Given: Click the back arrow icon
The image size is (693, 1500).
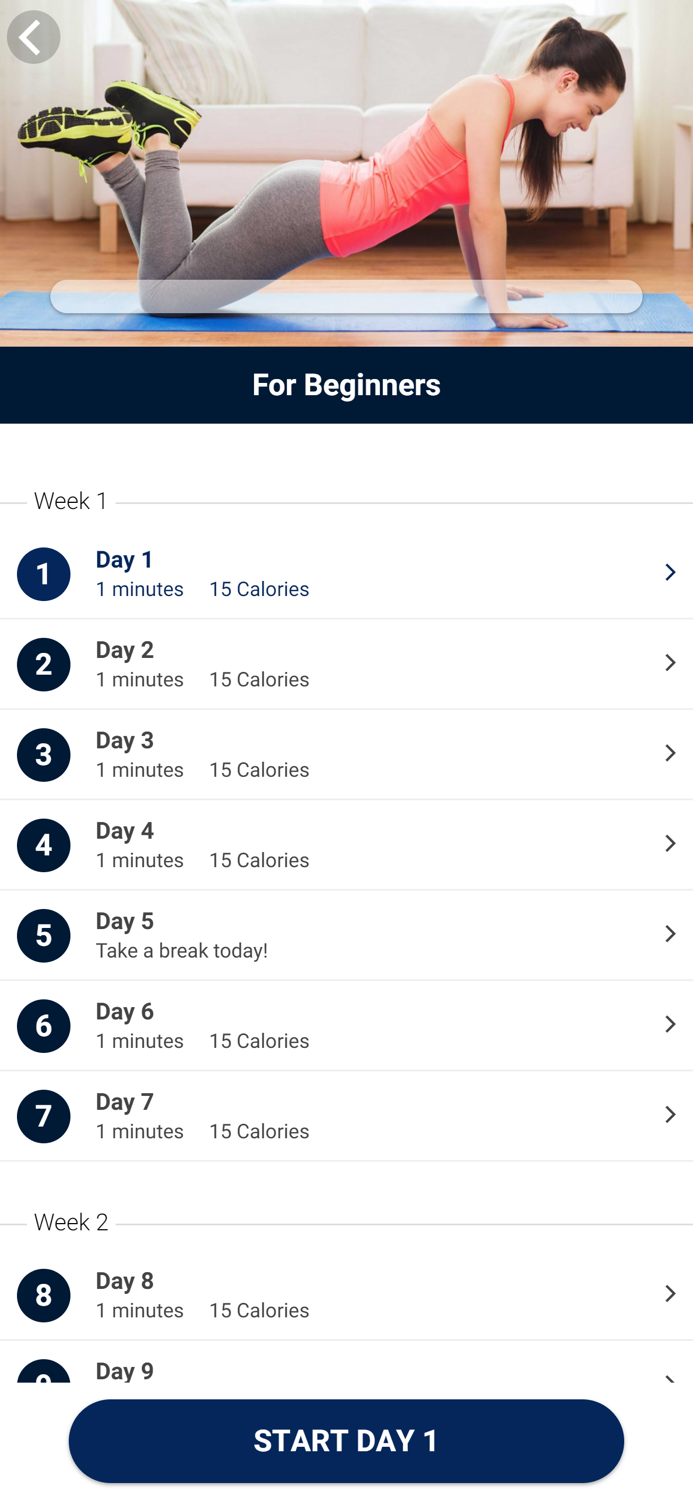Looking at the screenshot, I should pos(33,37).
